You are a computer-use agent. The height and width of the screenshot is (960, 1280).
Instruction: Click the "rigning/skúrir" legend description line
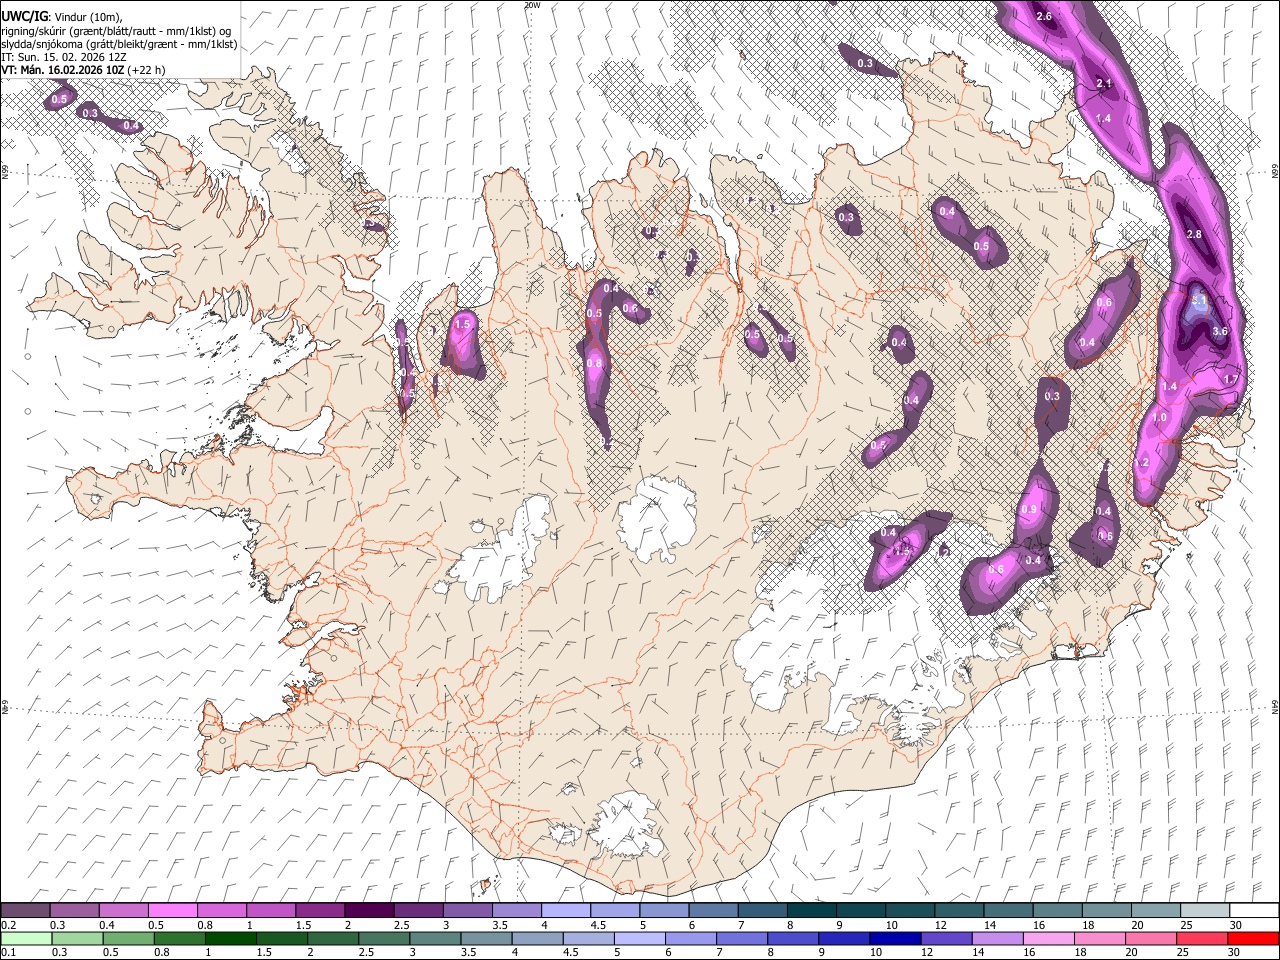[117, 31]
